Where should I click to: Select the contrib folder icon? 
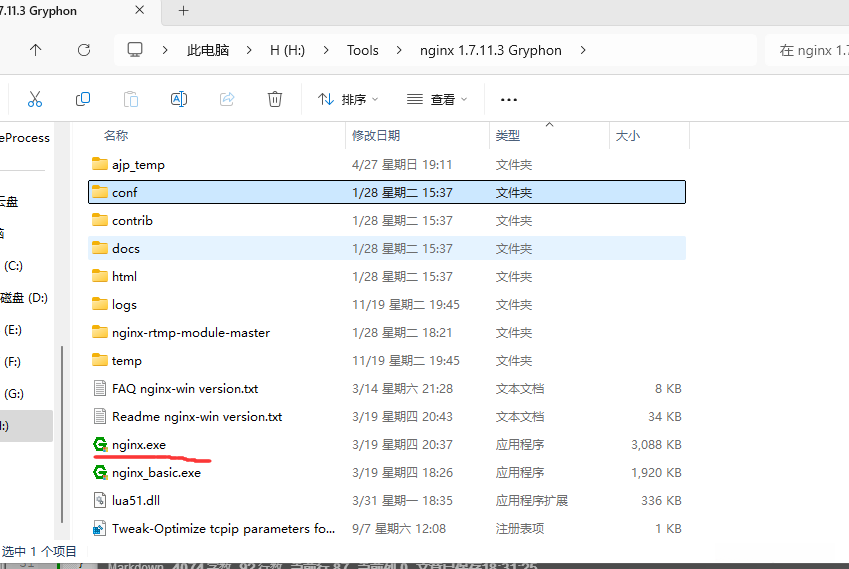[100, 220]
